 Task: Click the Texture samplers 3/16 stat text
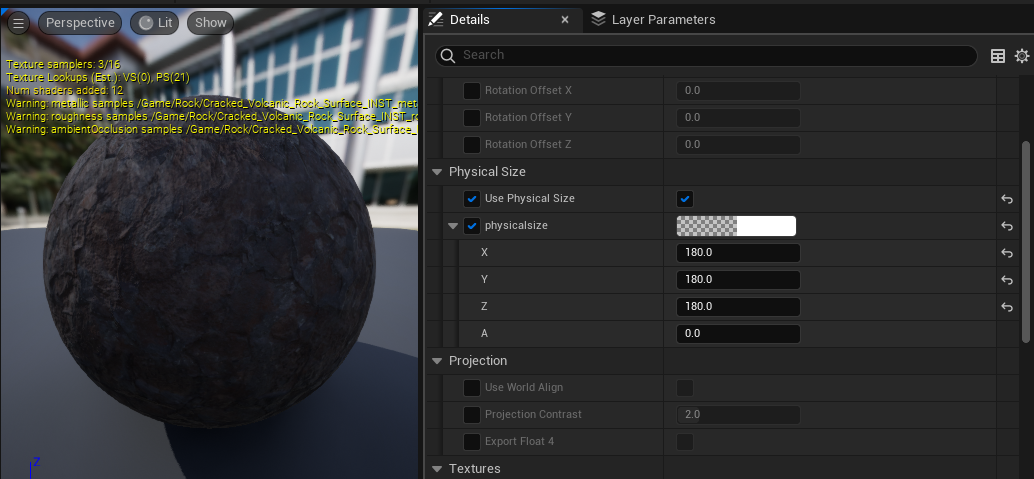(x=63, y=65)
